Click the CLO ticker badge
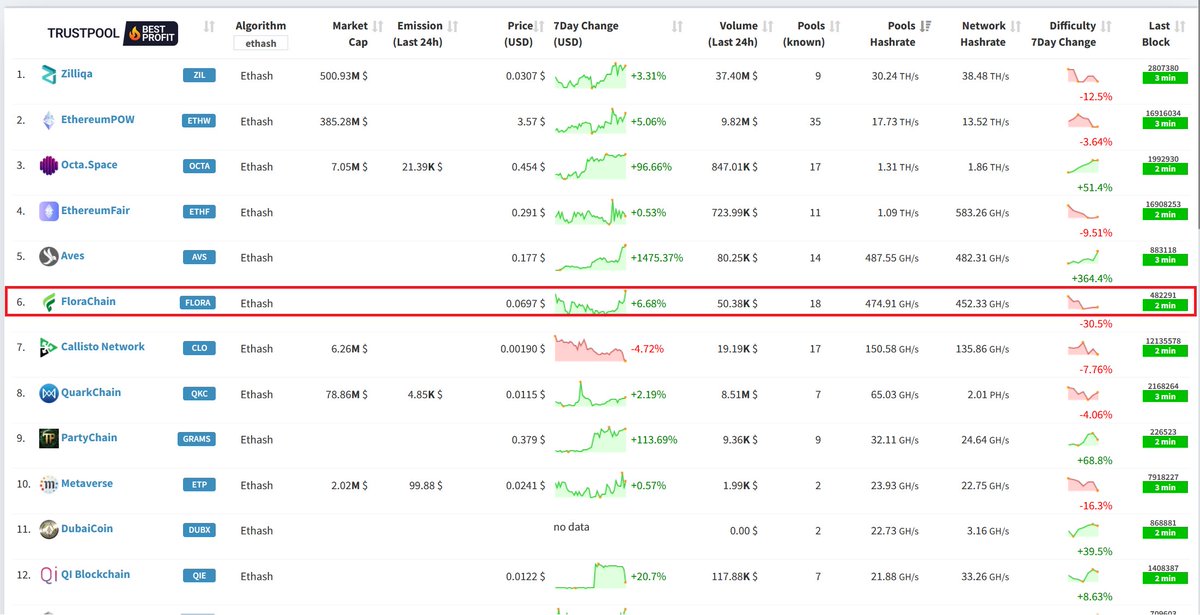The width and height of the screenshot is (1200, 615). click(x=199, y=348)
